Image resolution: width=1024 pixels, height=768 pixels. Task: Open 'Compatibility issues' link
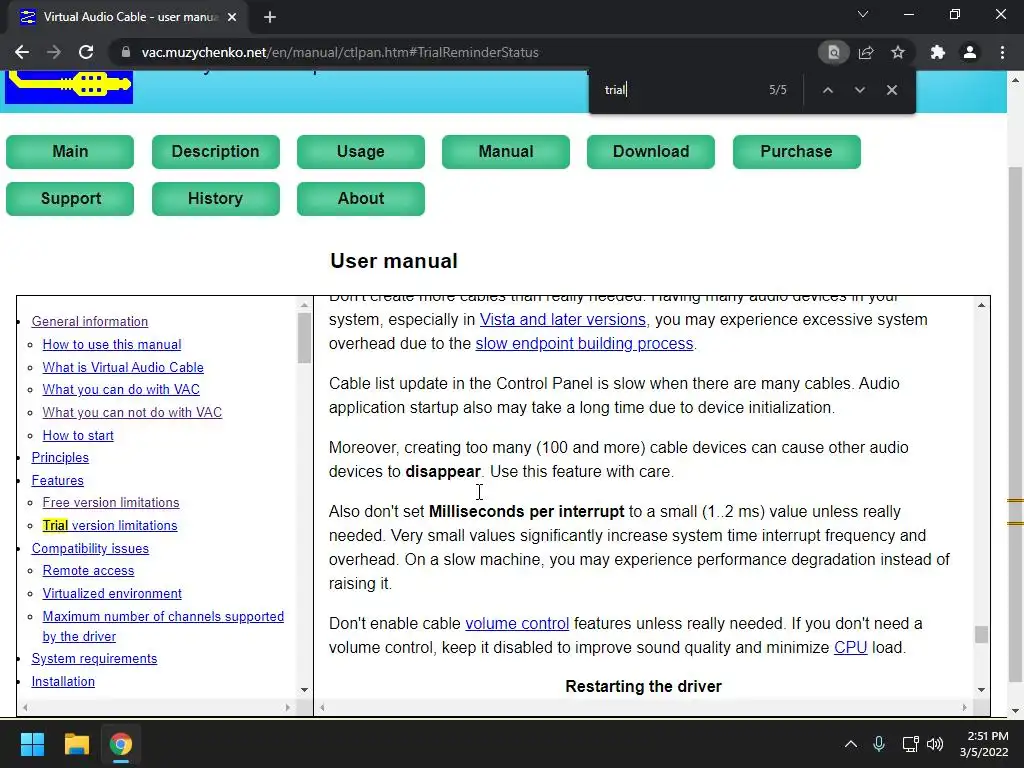pyautogui.click(x=90, y=549)
